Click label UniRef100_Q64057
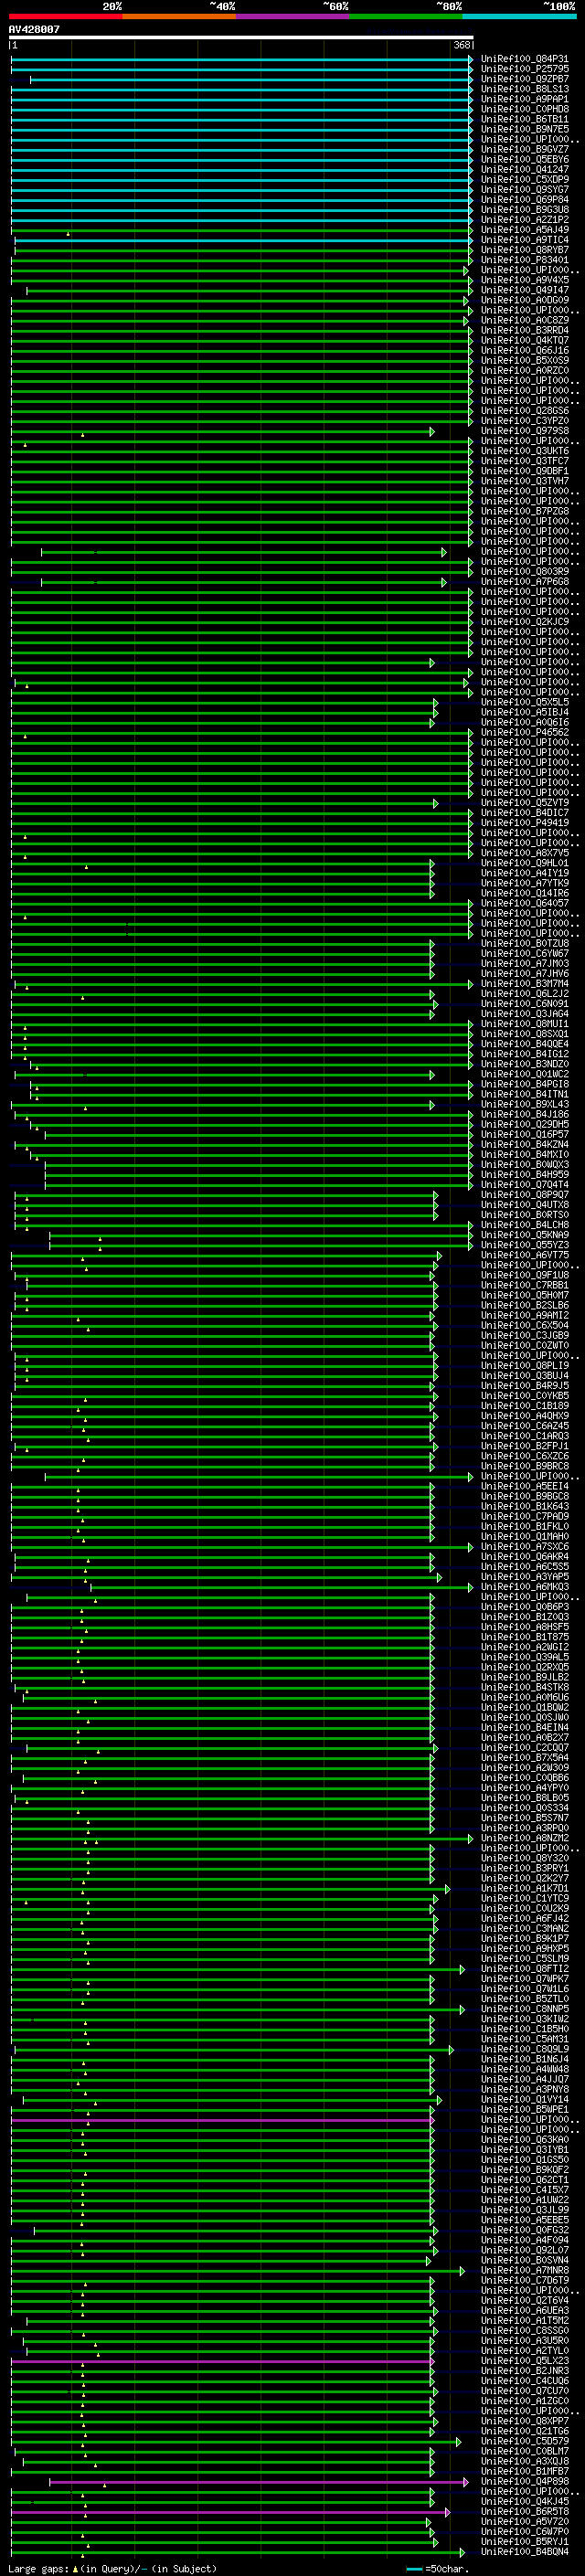 (525, 903)
